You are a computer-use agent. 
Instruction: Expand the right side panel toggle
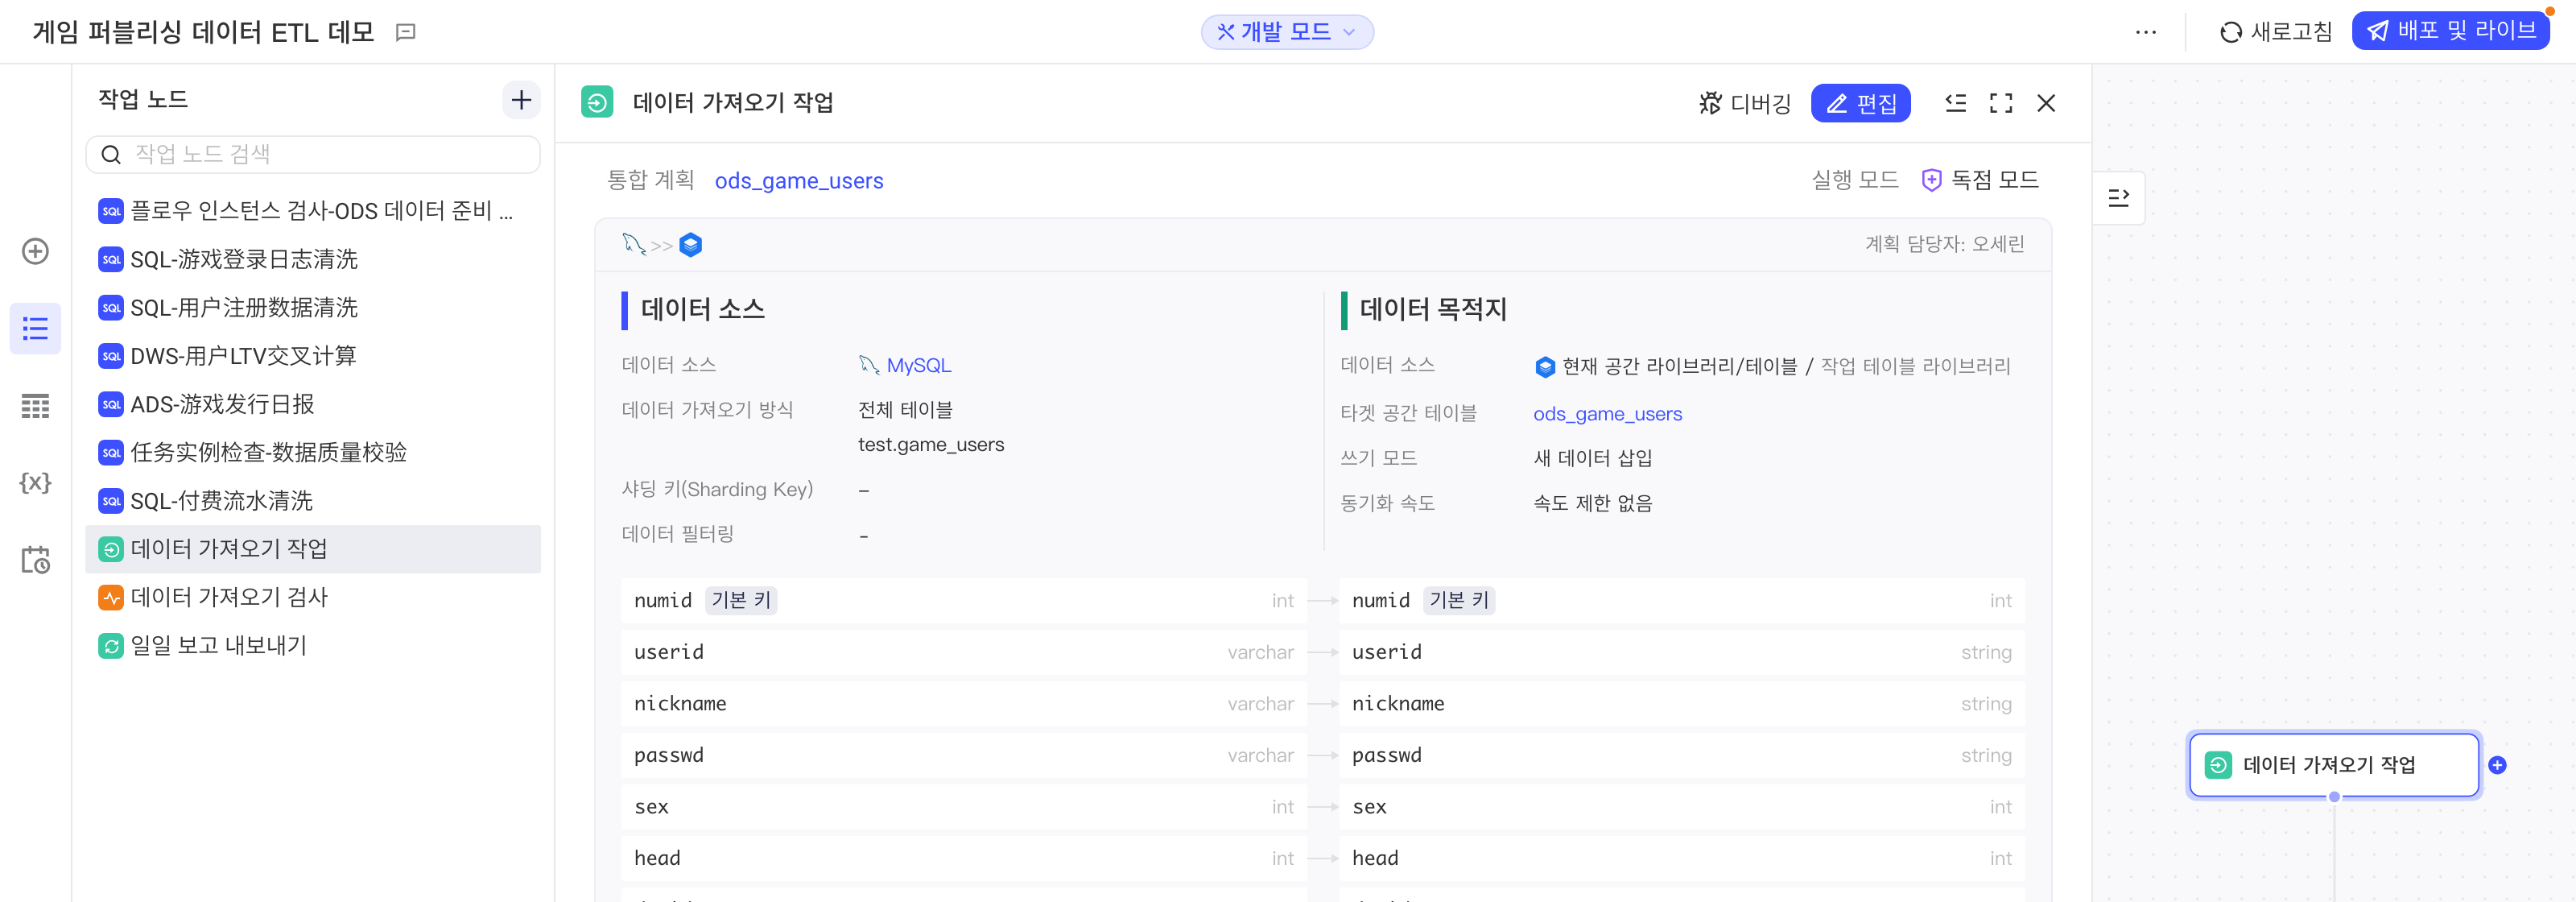point(2119,198)
